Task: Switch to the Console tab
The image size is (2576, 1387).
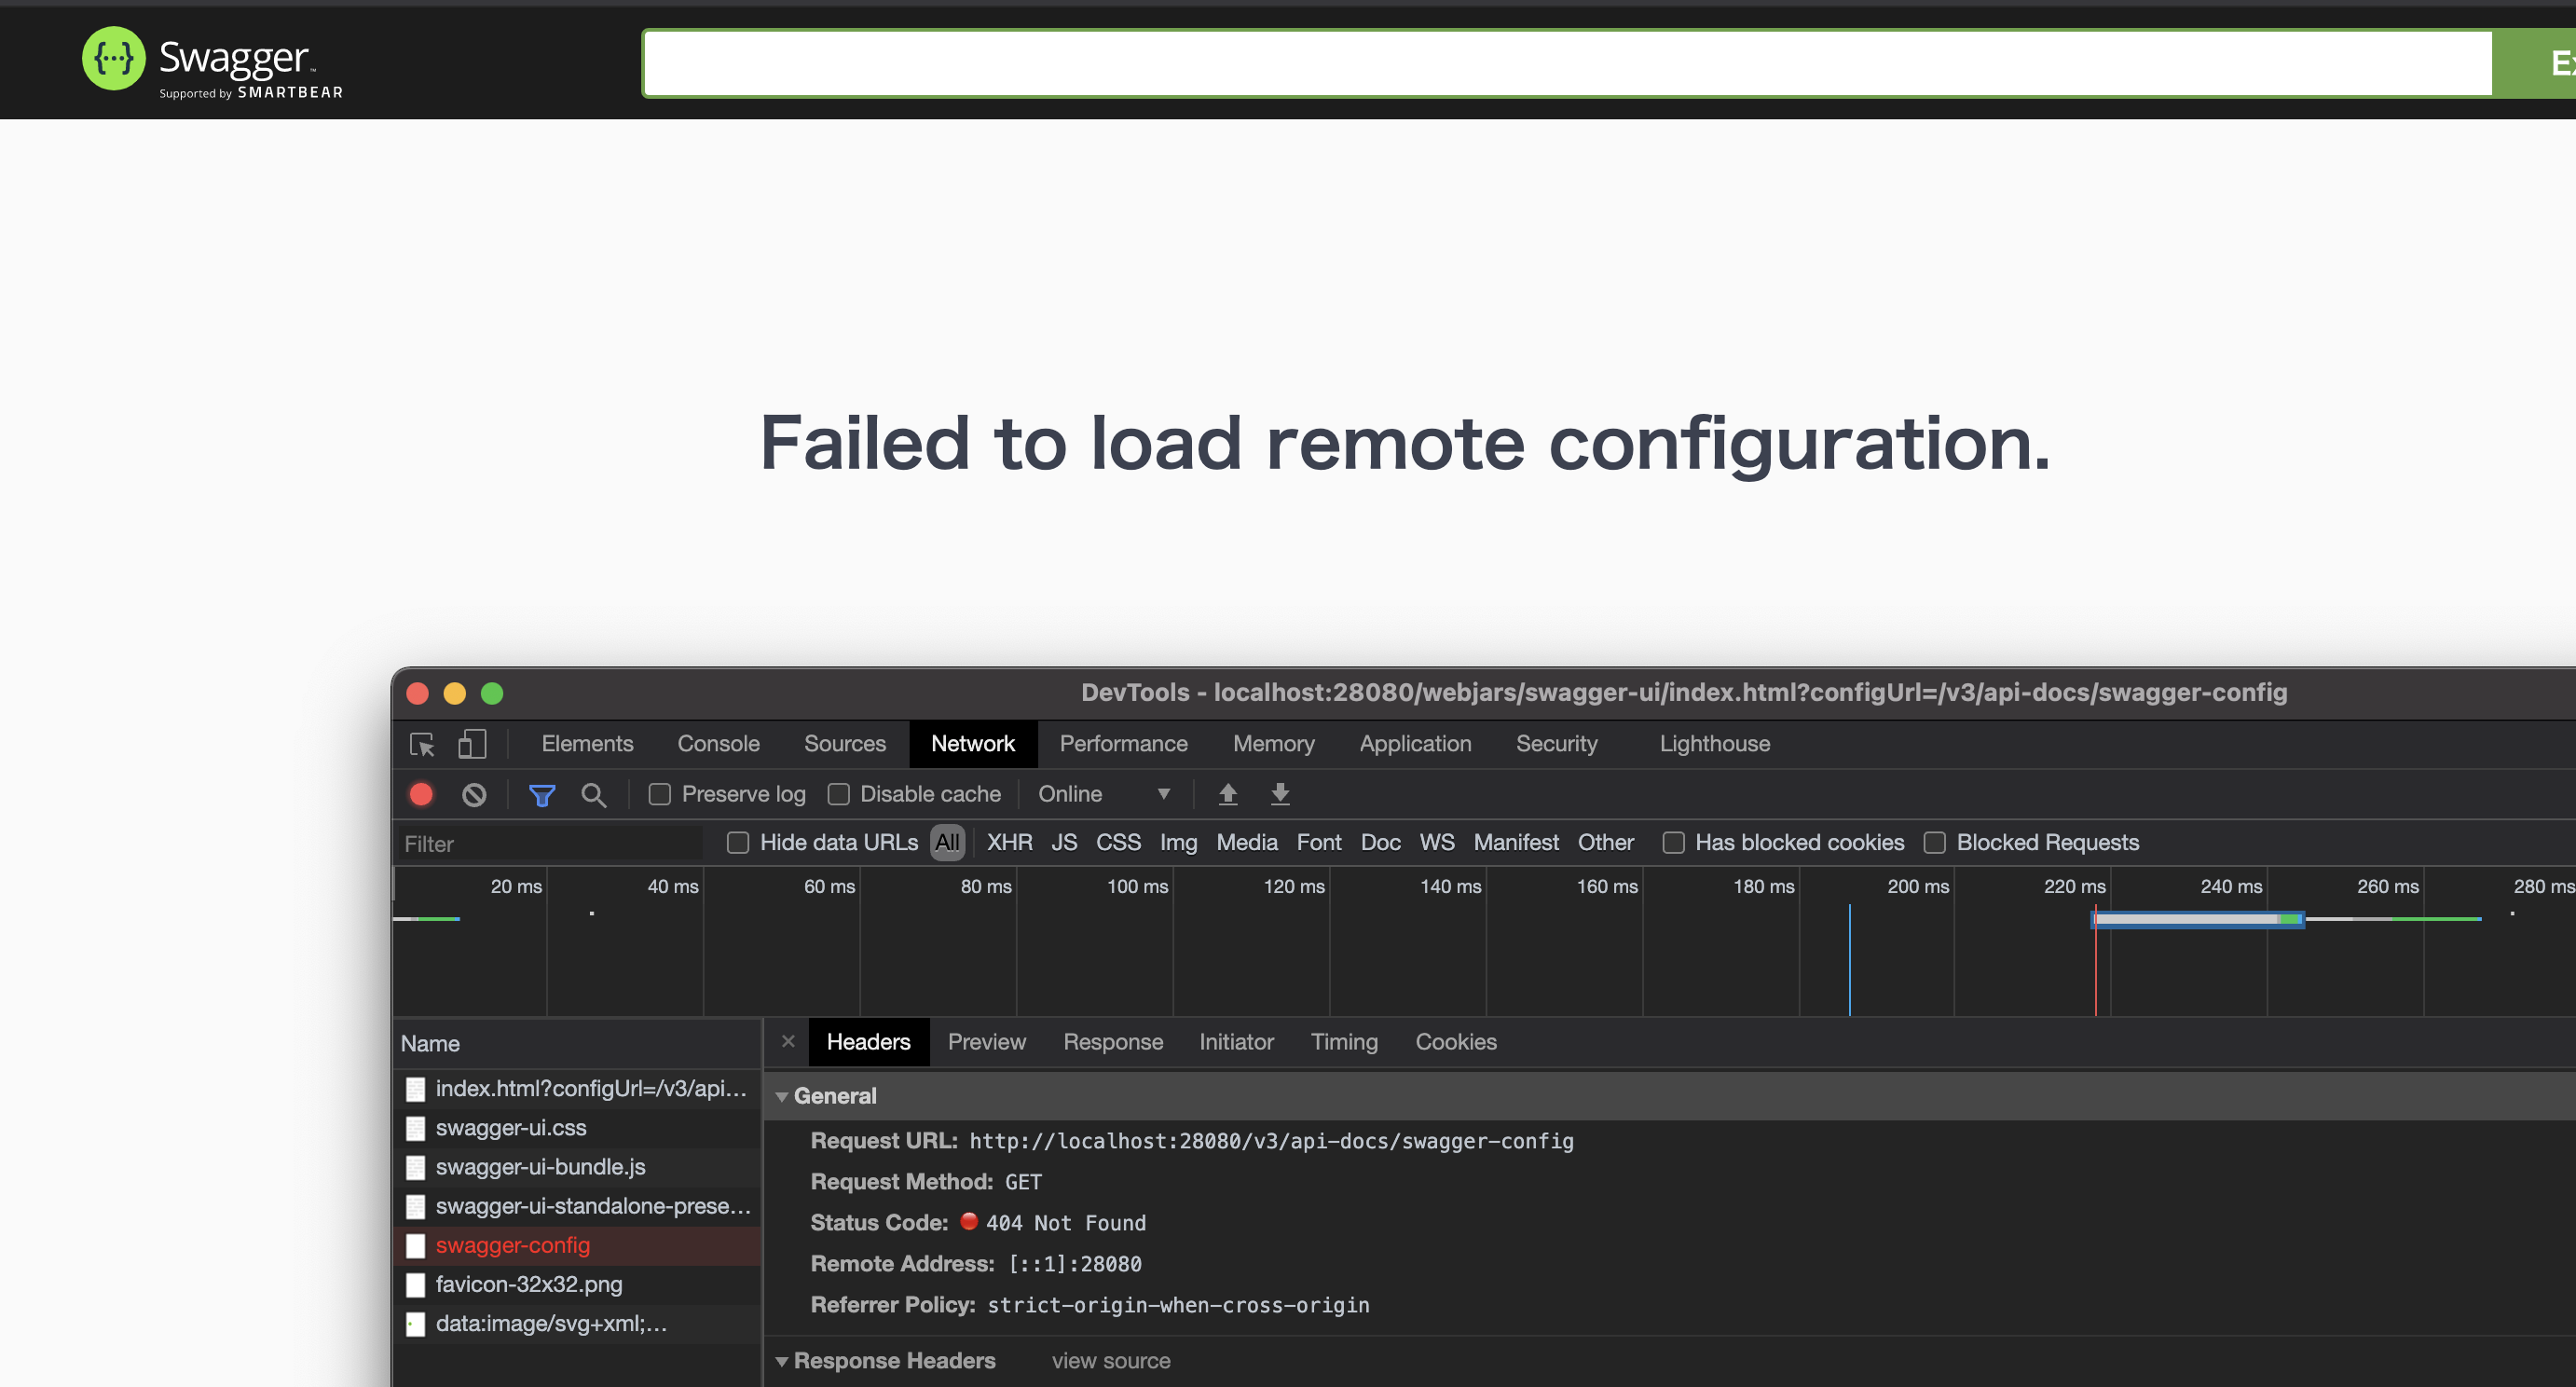Action: tap(718, 744)
